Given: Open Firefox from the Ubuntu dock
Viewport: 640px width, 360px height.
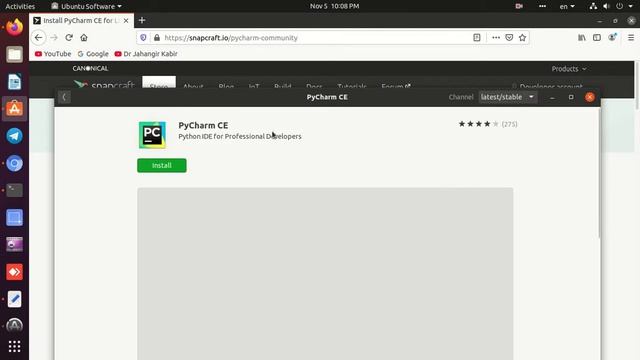Looking at the screenshot, I should pos(15,27).
